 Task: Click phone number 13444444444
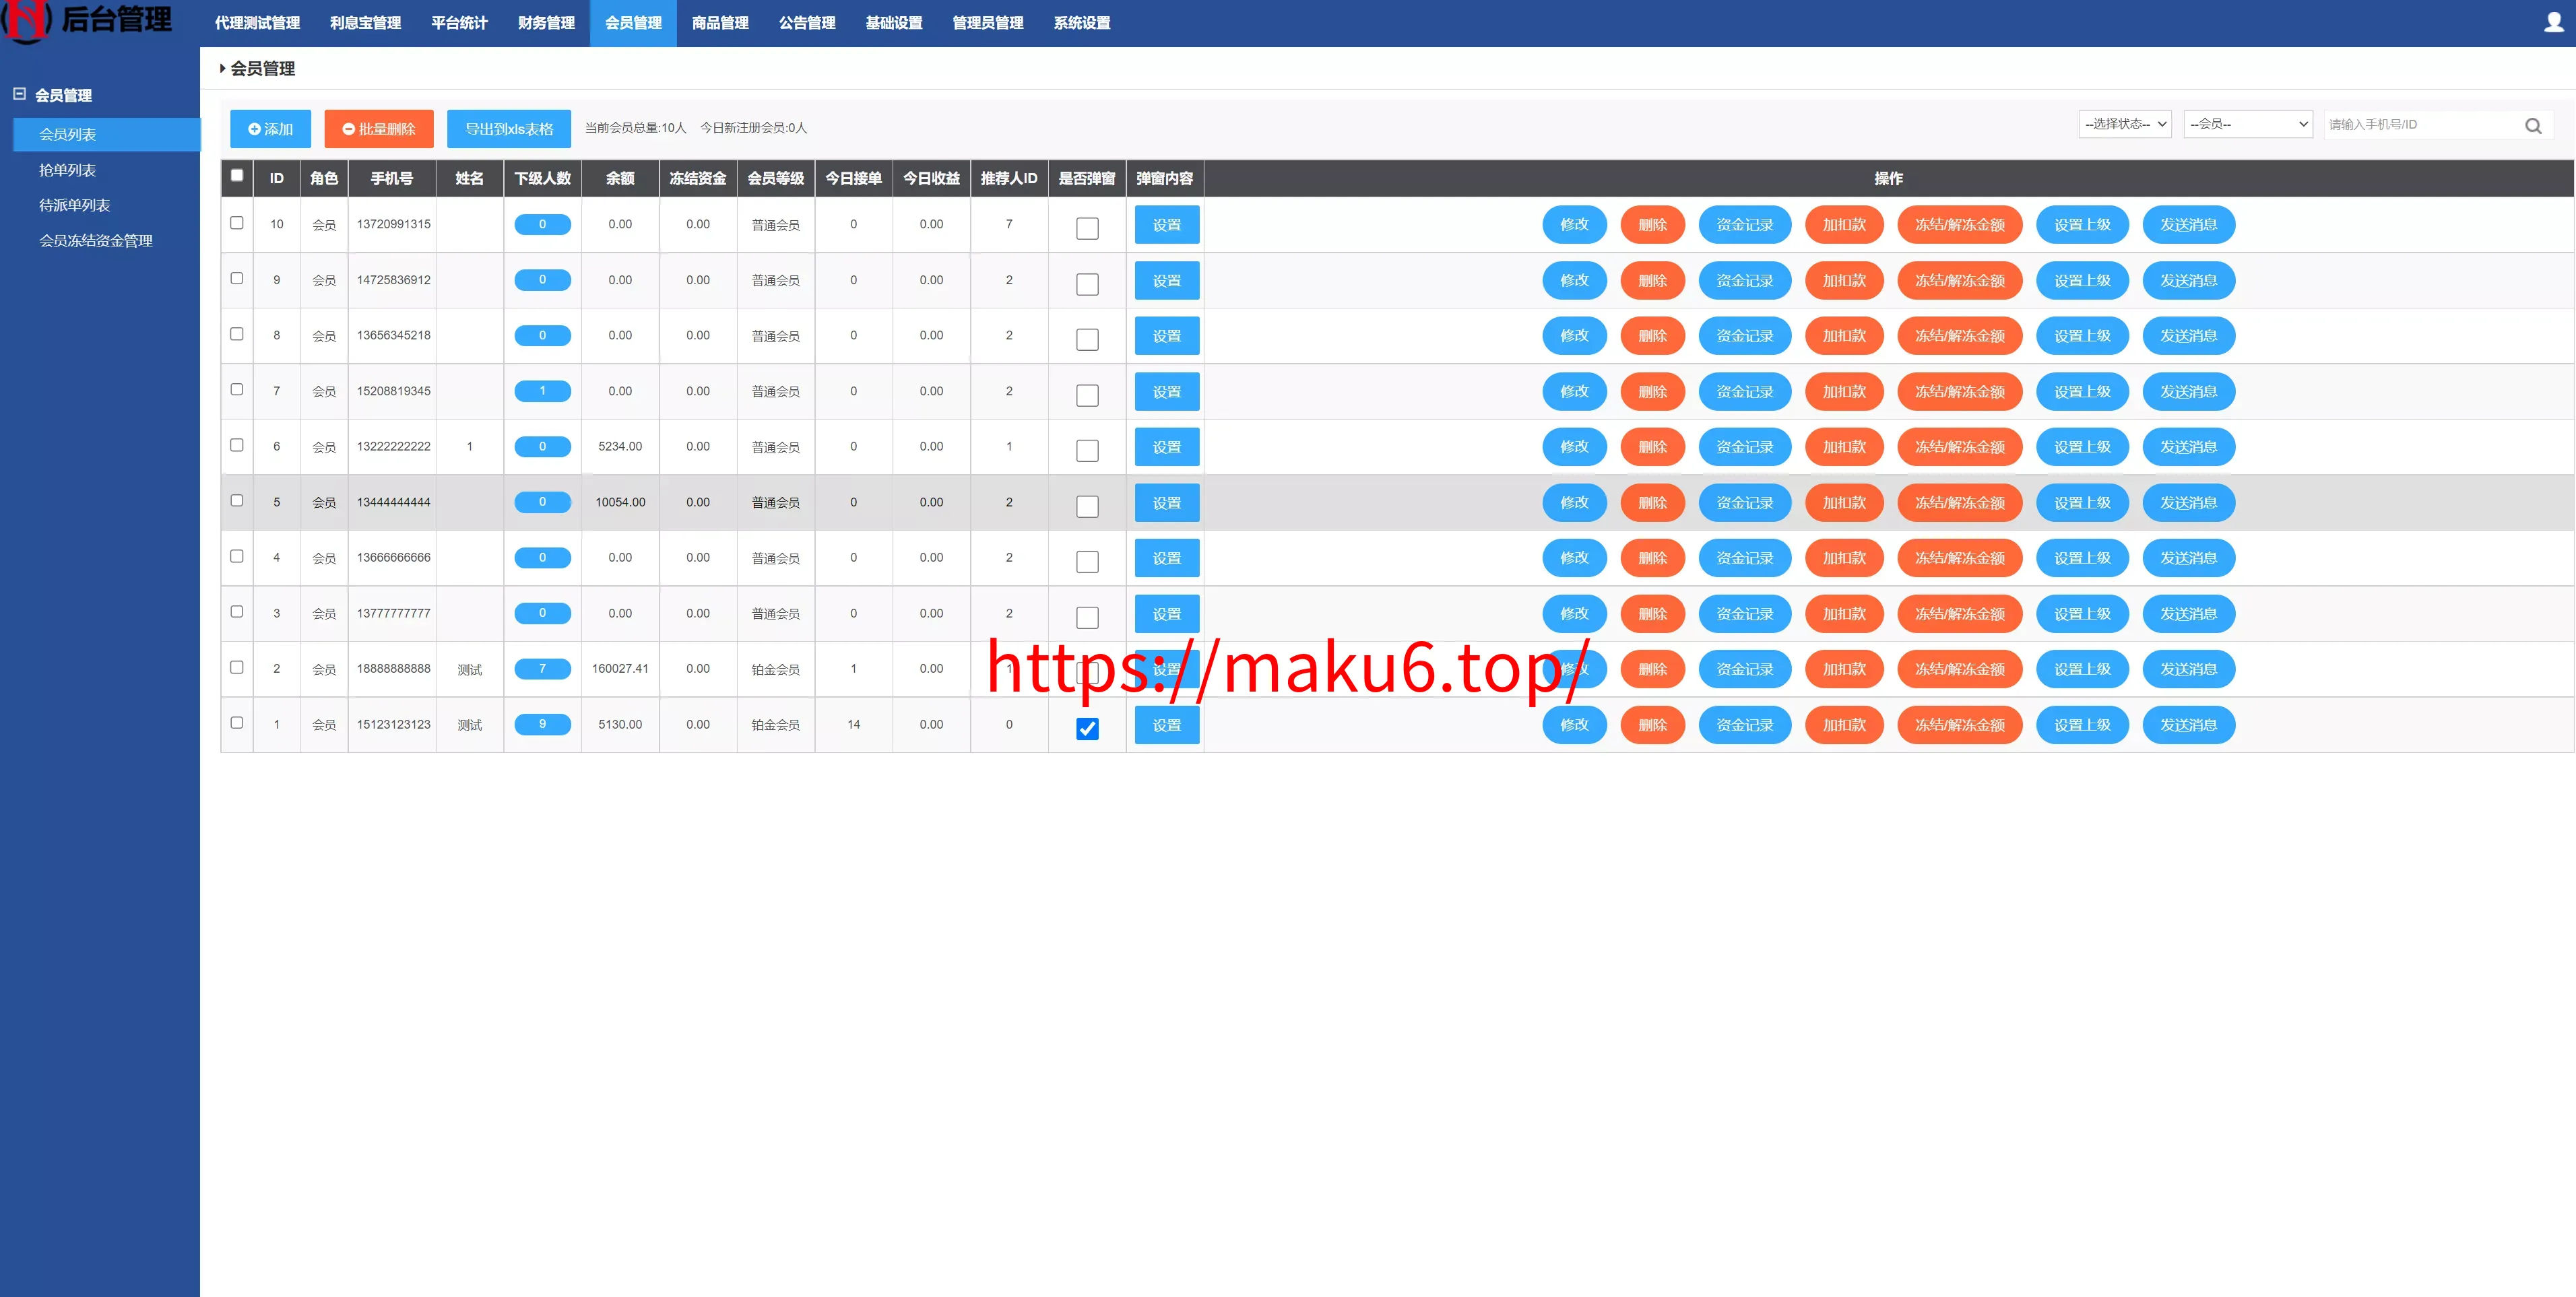tap(393, 502)
